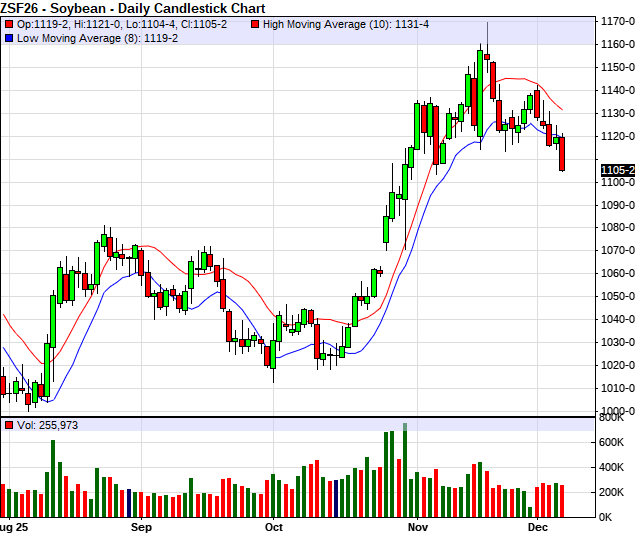640x536 pixels.
Task: Select the Low Moving Average (8) legend text
Action: (x=99, y=37)
